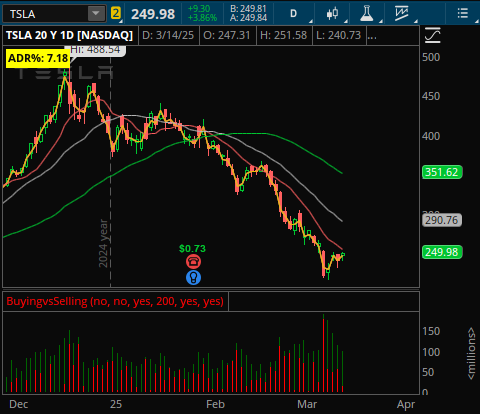Click the yellow link number 2 badge
Screen dimensions: 480x414
[116, 13]
